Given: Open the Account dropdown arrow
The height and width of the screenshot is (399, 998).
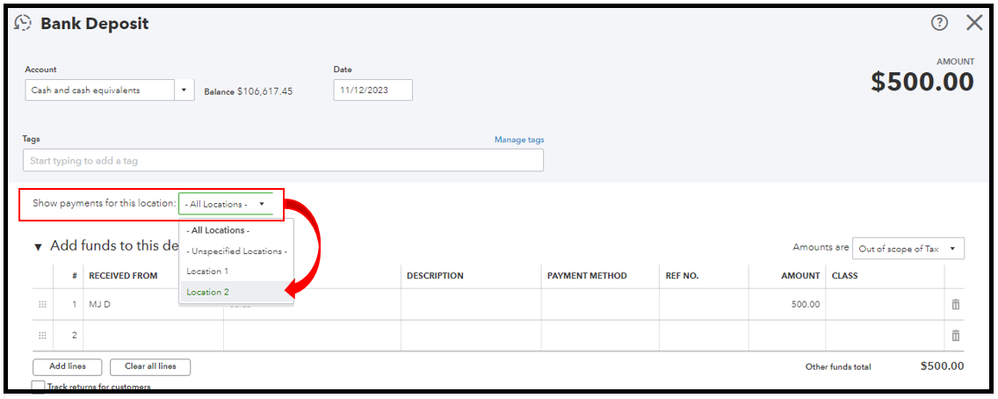Looking at the screenshot, I should [x=184, y=90].
